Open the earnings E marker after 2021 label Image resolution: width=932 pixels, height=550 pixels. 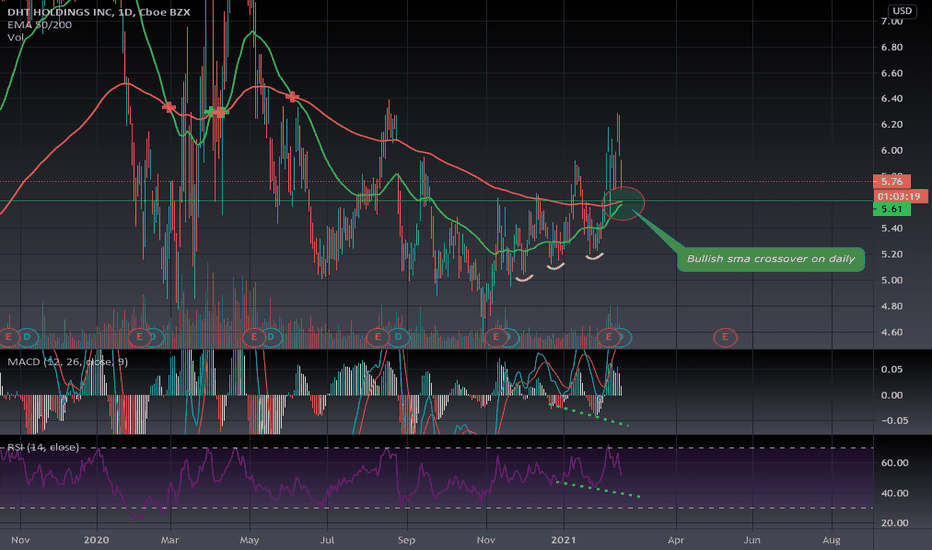point(608,338)
